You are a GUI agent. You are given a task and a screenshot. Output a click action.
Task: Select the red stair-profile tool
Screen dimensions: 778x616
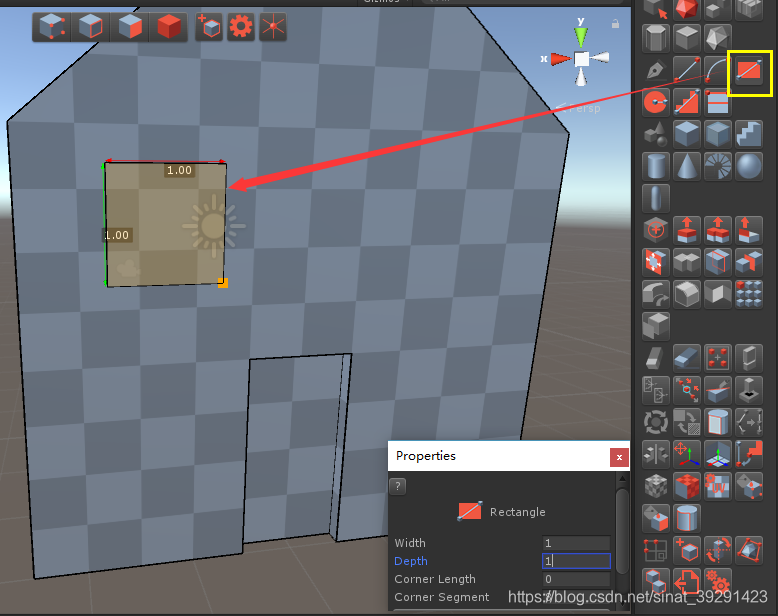[x=687, y=102]
